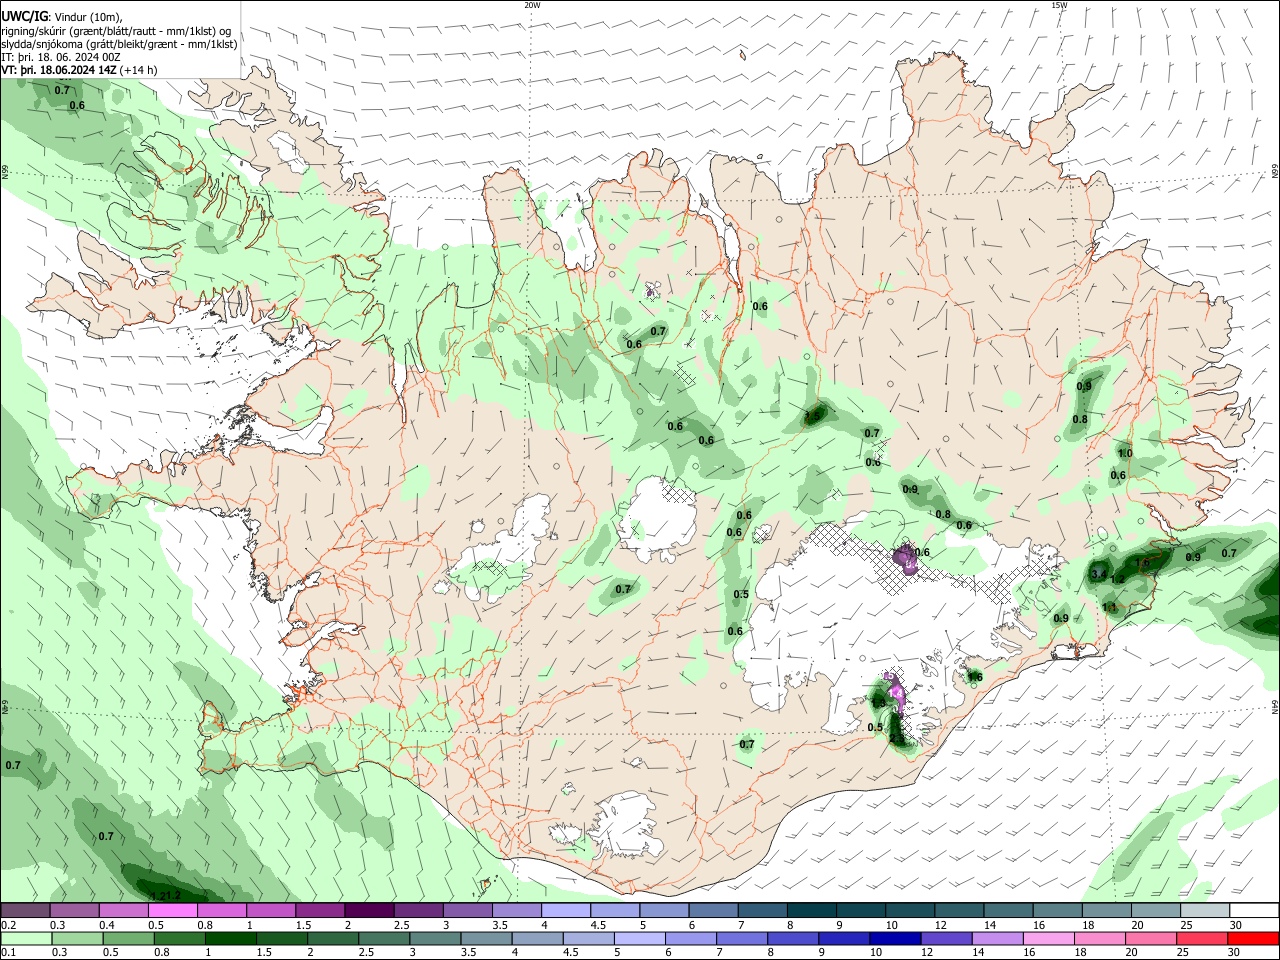
Task: Click the '1.1' precipitation value on the map
Action: [x=1109, y=607]
